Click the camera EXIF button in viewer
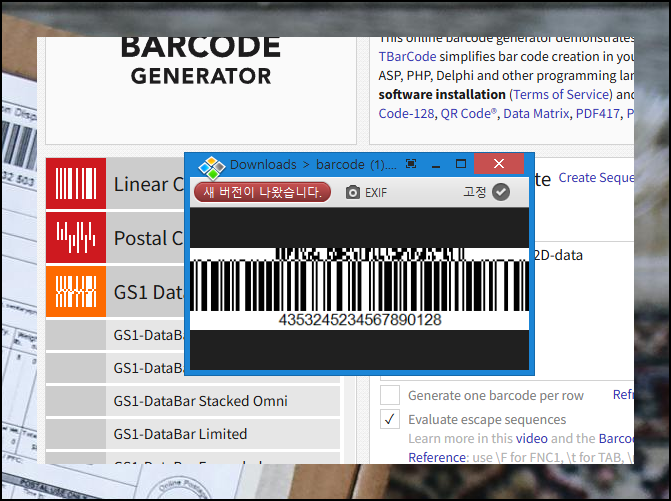671x501 pixels. 366,193
